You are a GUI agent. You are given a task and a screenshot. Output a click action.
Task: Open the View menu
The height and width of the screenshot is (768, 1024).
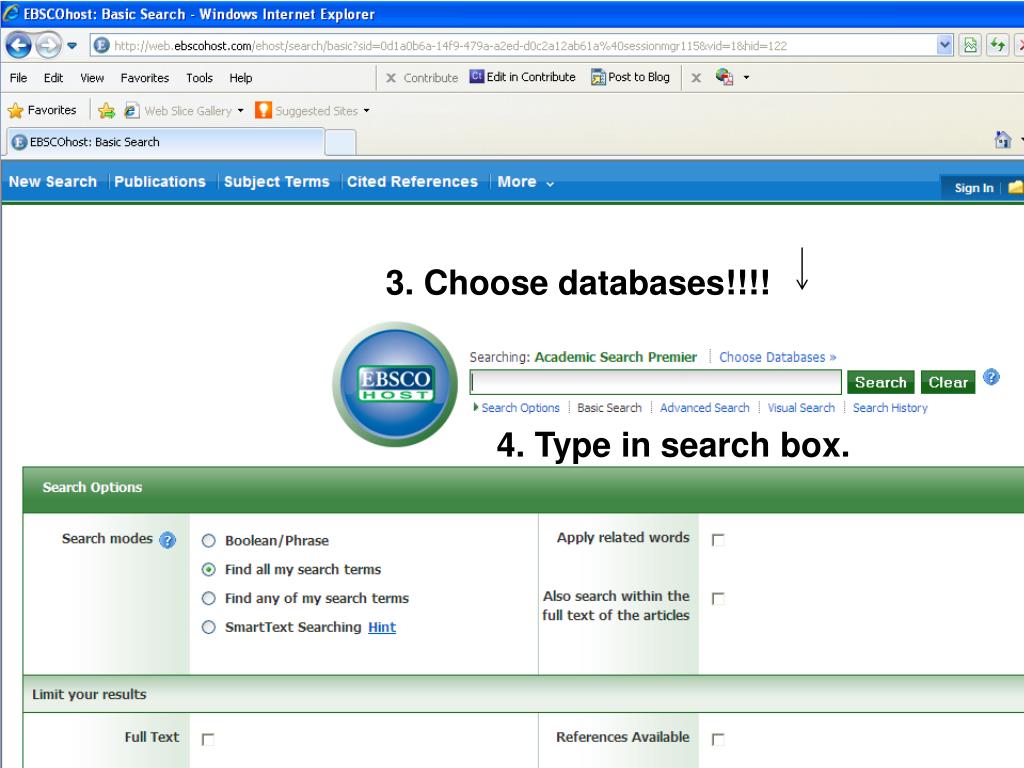pyautogui.click(x=92, y=78)
